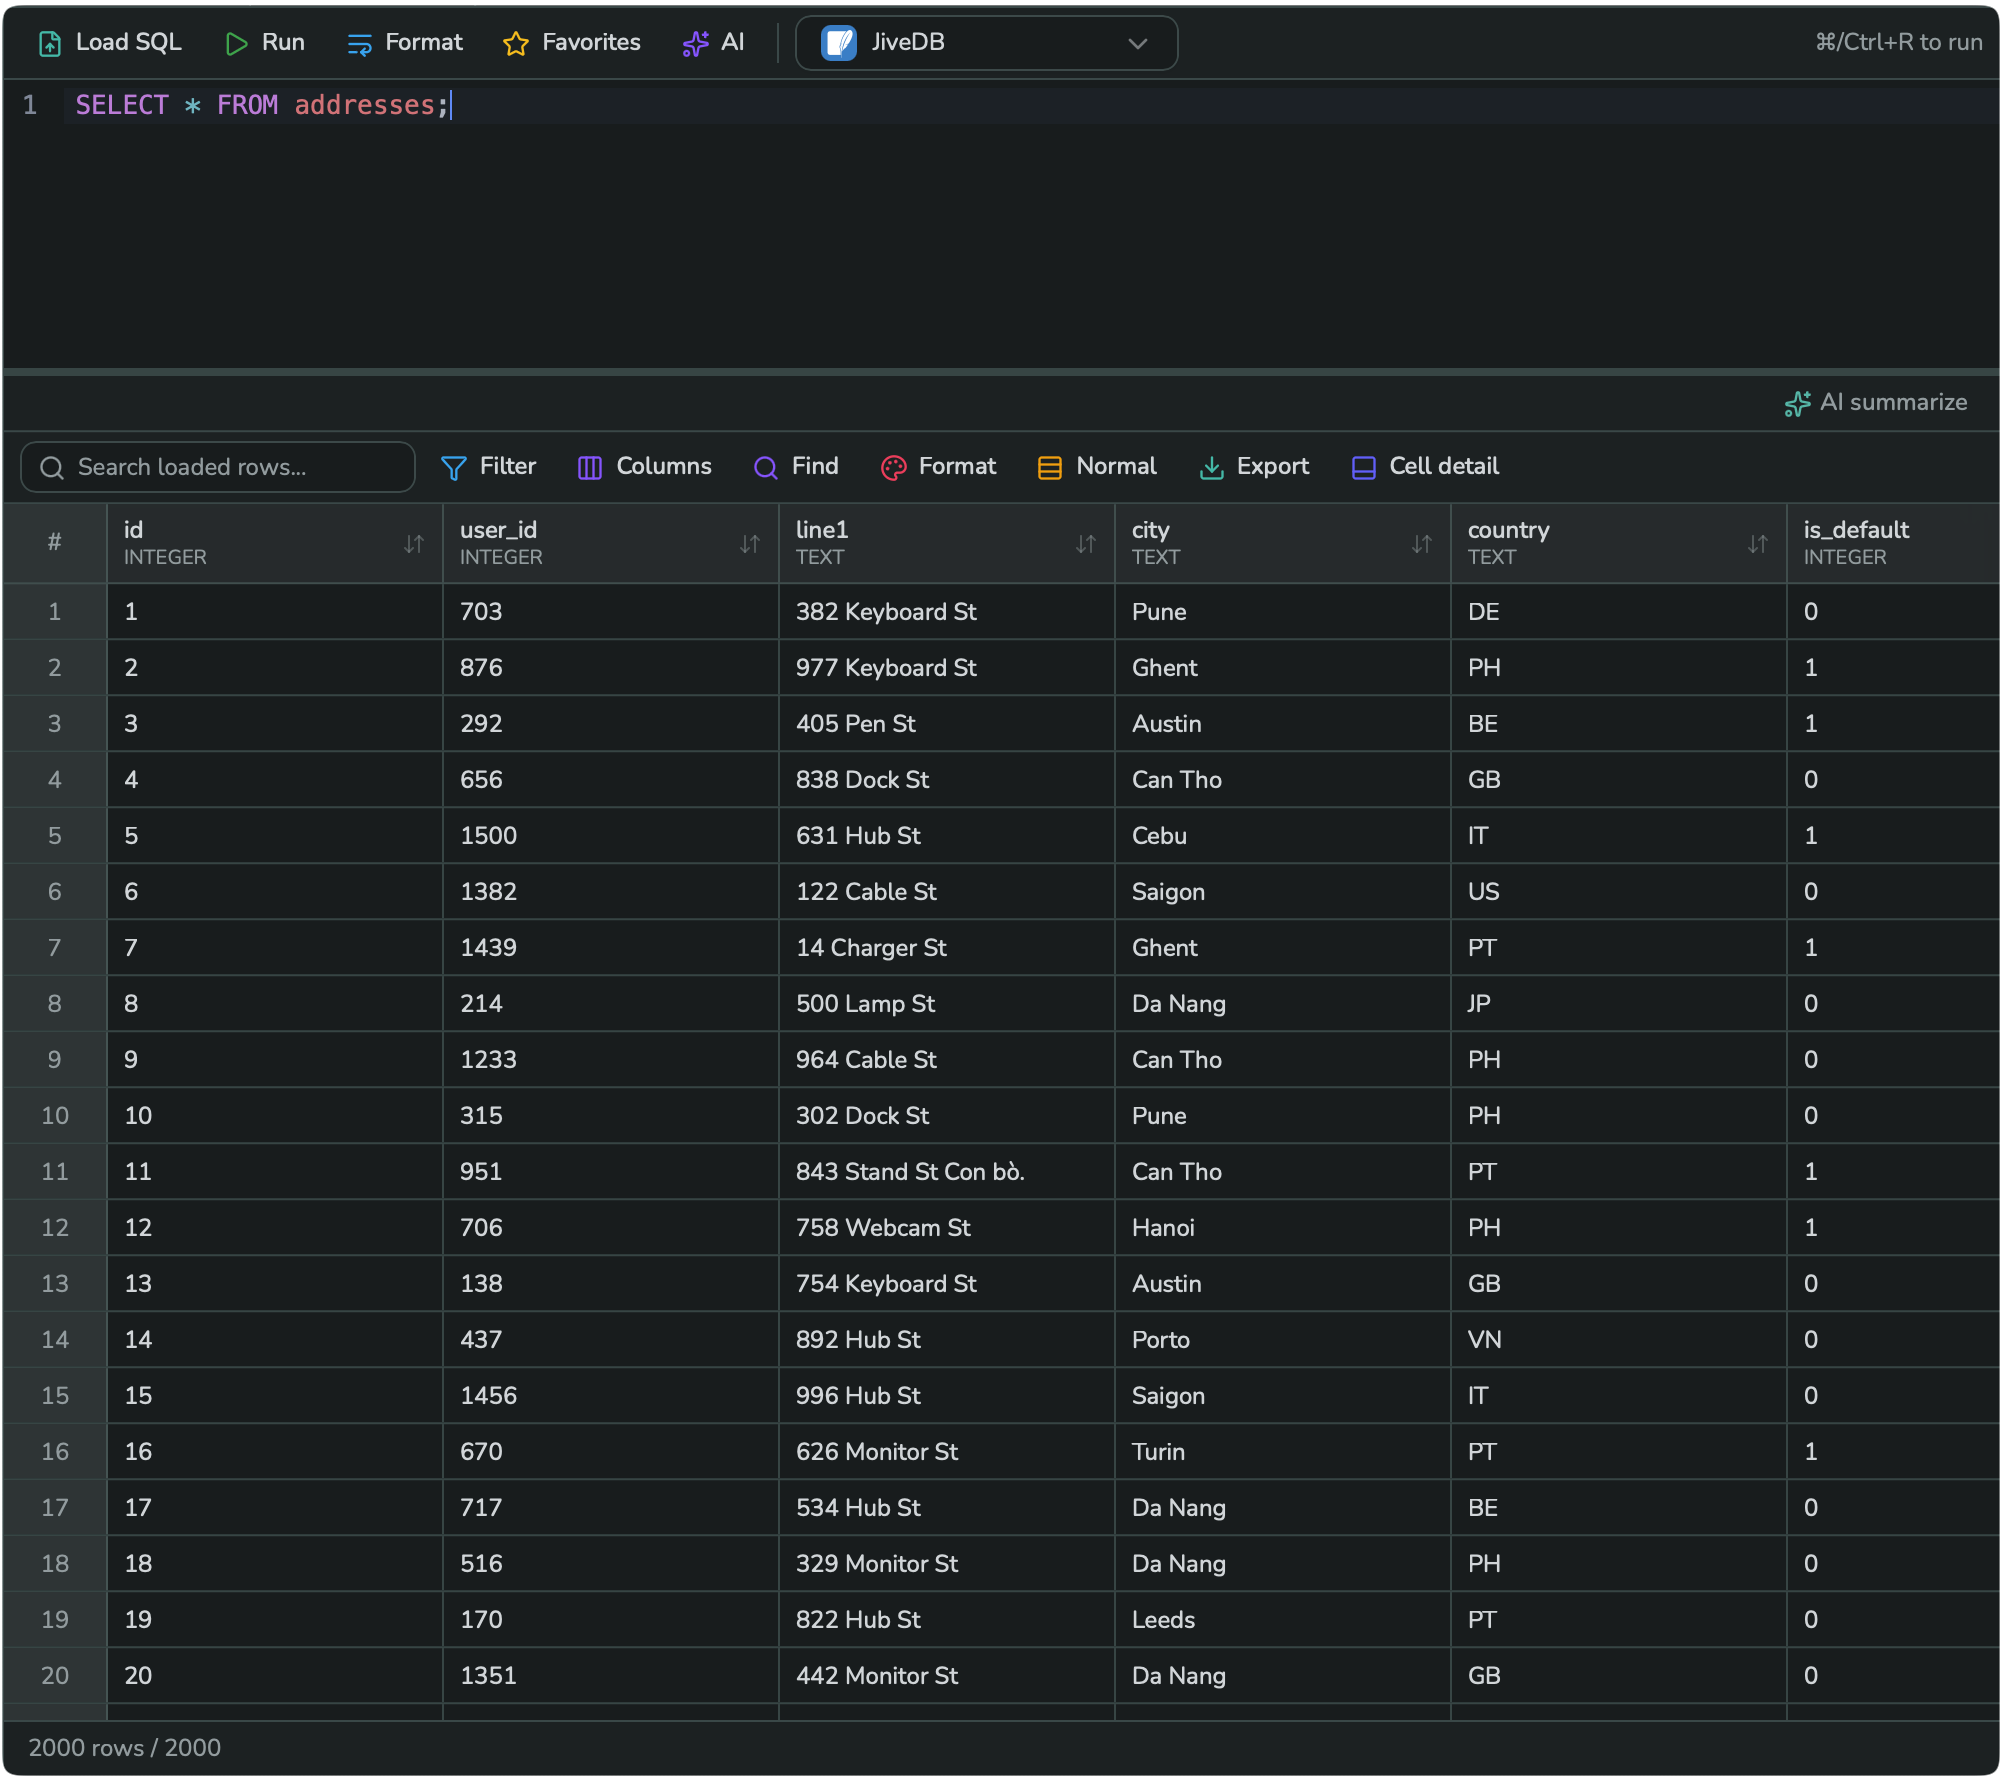
Task: Select cell '442 Monitor St'
Action: pos(947,1676)
